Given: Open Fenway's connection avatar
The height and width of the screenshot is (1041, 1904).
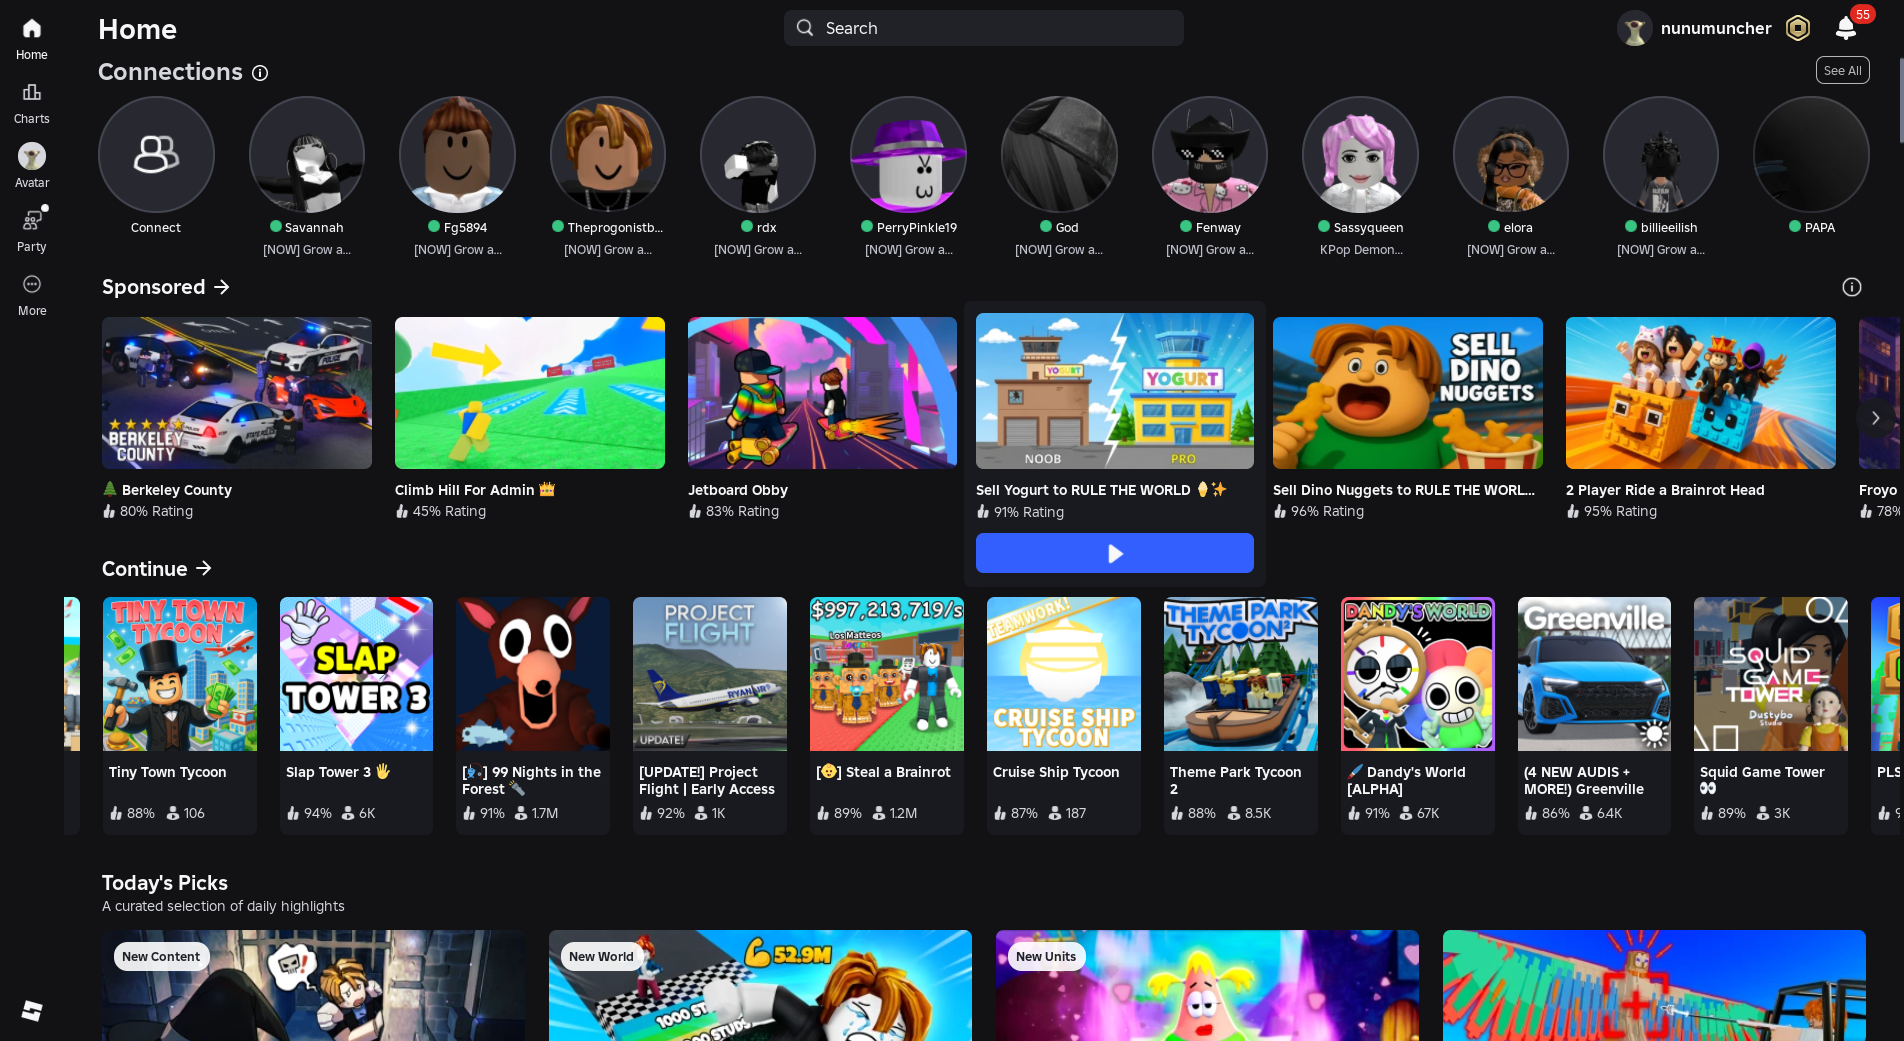Looking at the screenshot, I should 1210,154.
